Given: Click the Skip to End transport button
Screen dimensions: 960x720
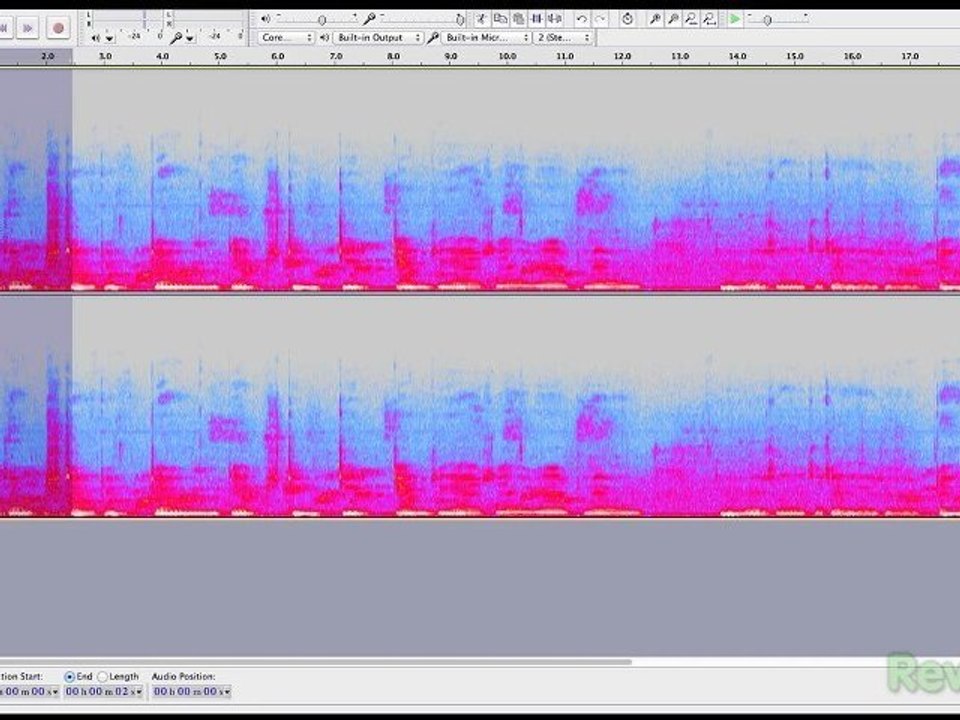Looking at the screenshot, I should [27, 28].
